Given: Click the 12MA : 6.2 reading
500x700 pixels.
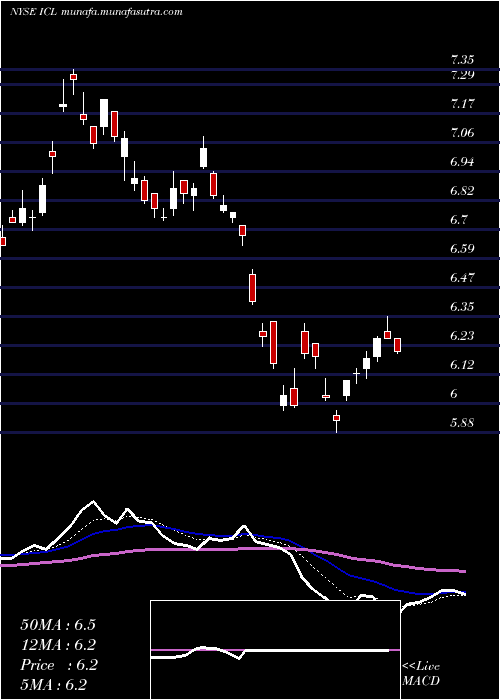Looking at the screenshot, I should click(x=58, y=645).
